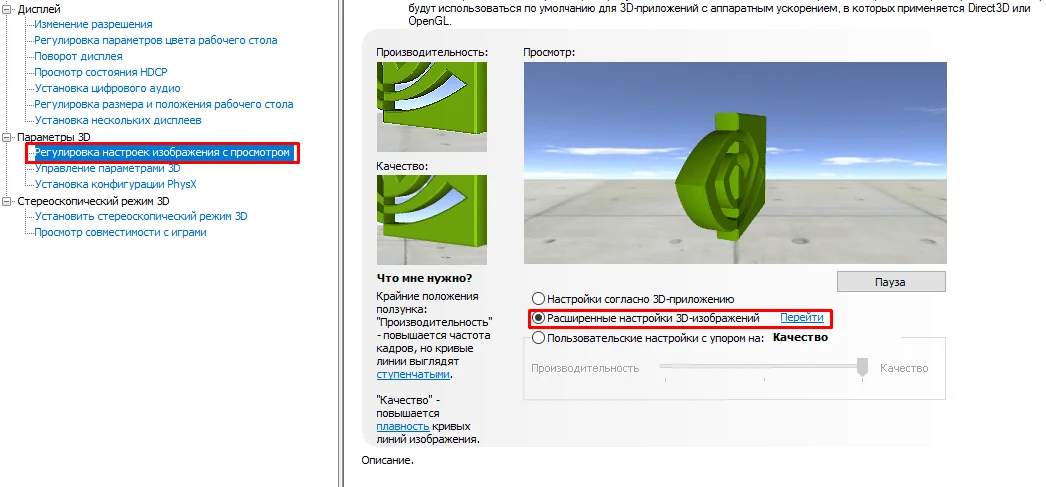Viewport: 1046px width, 487px height.
Task: Click the Перейти link
Action: coord(802,318)
